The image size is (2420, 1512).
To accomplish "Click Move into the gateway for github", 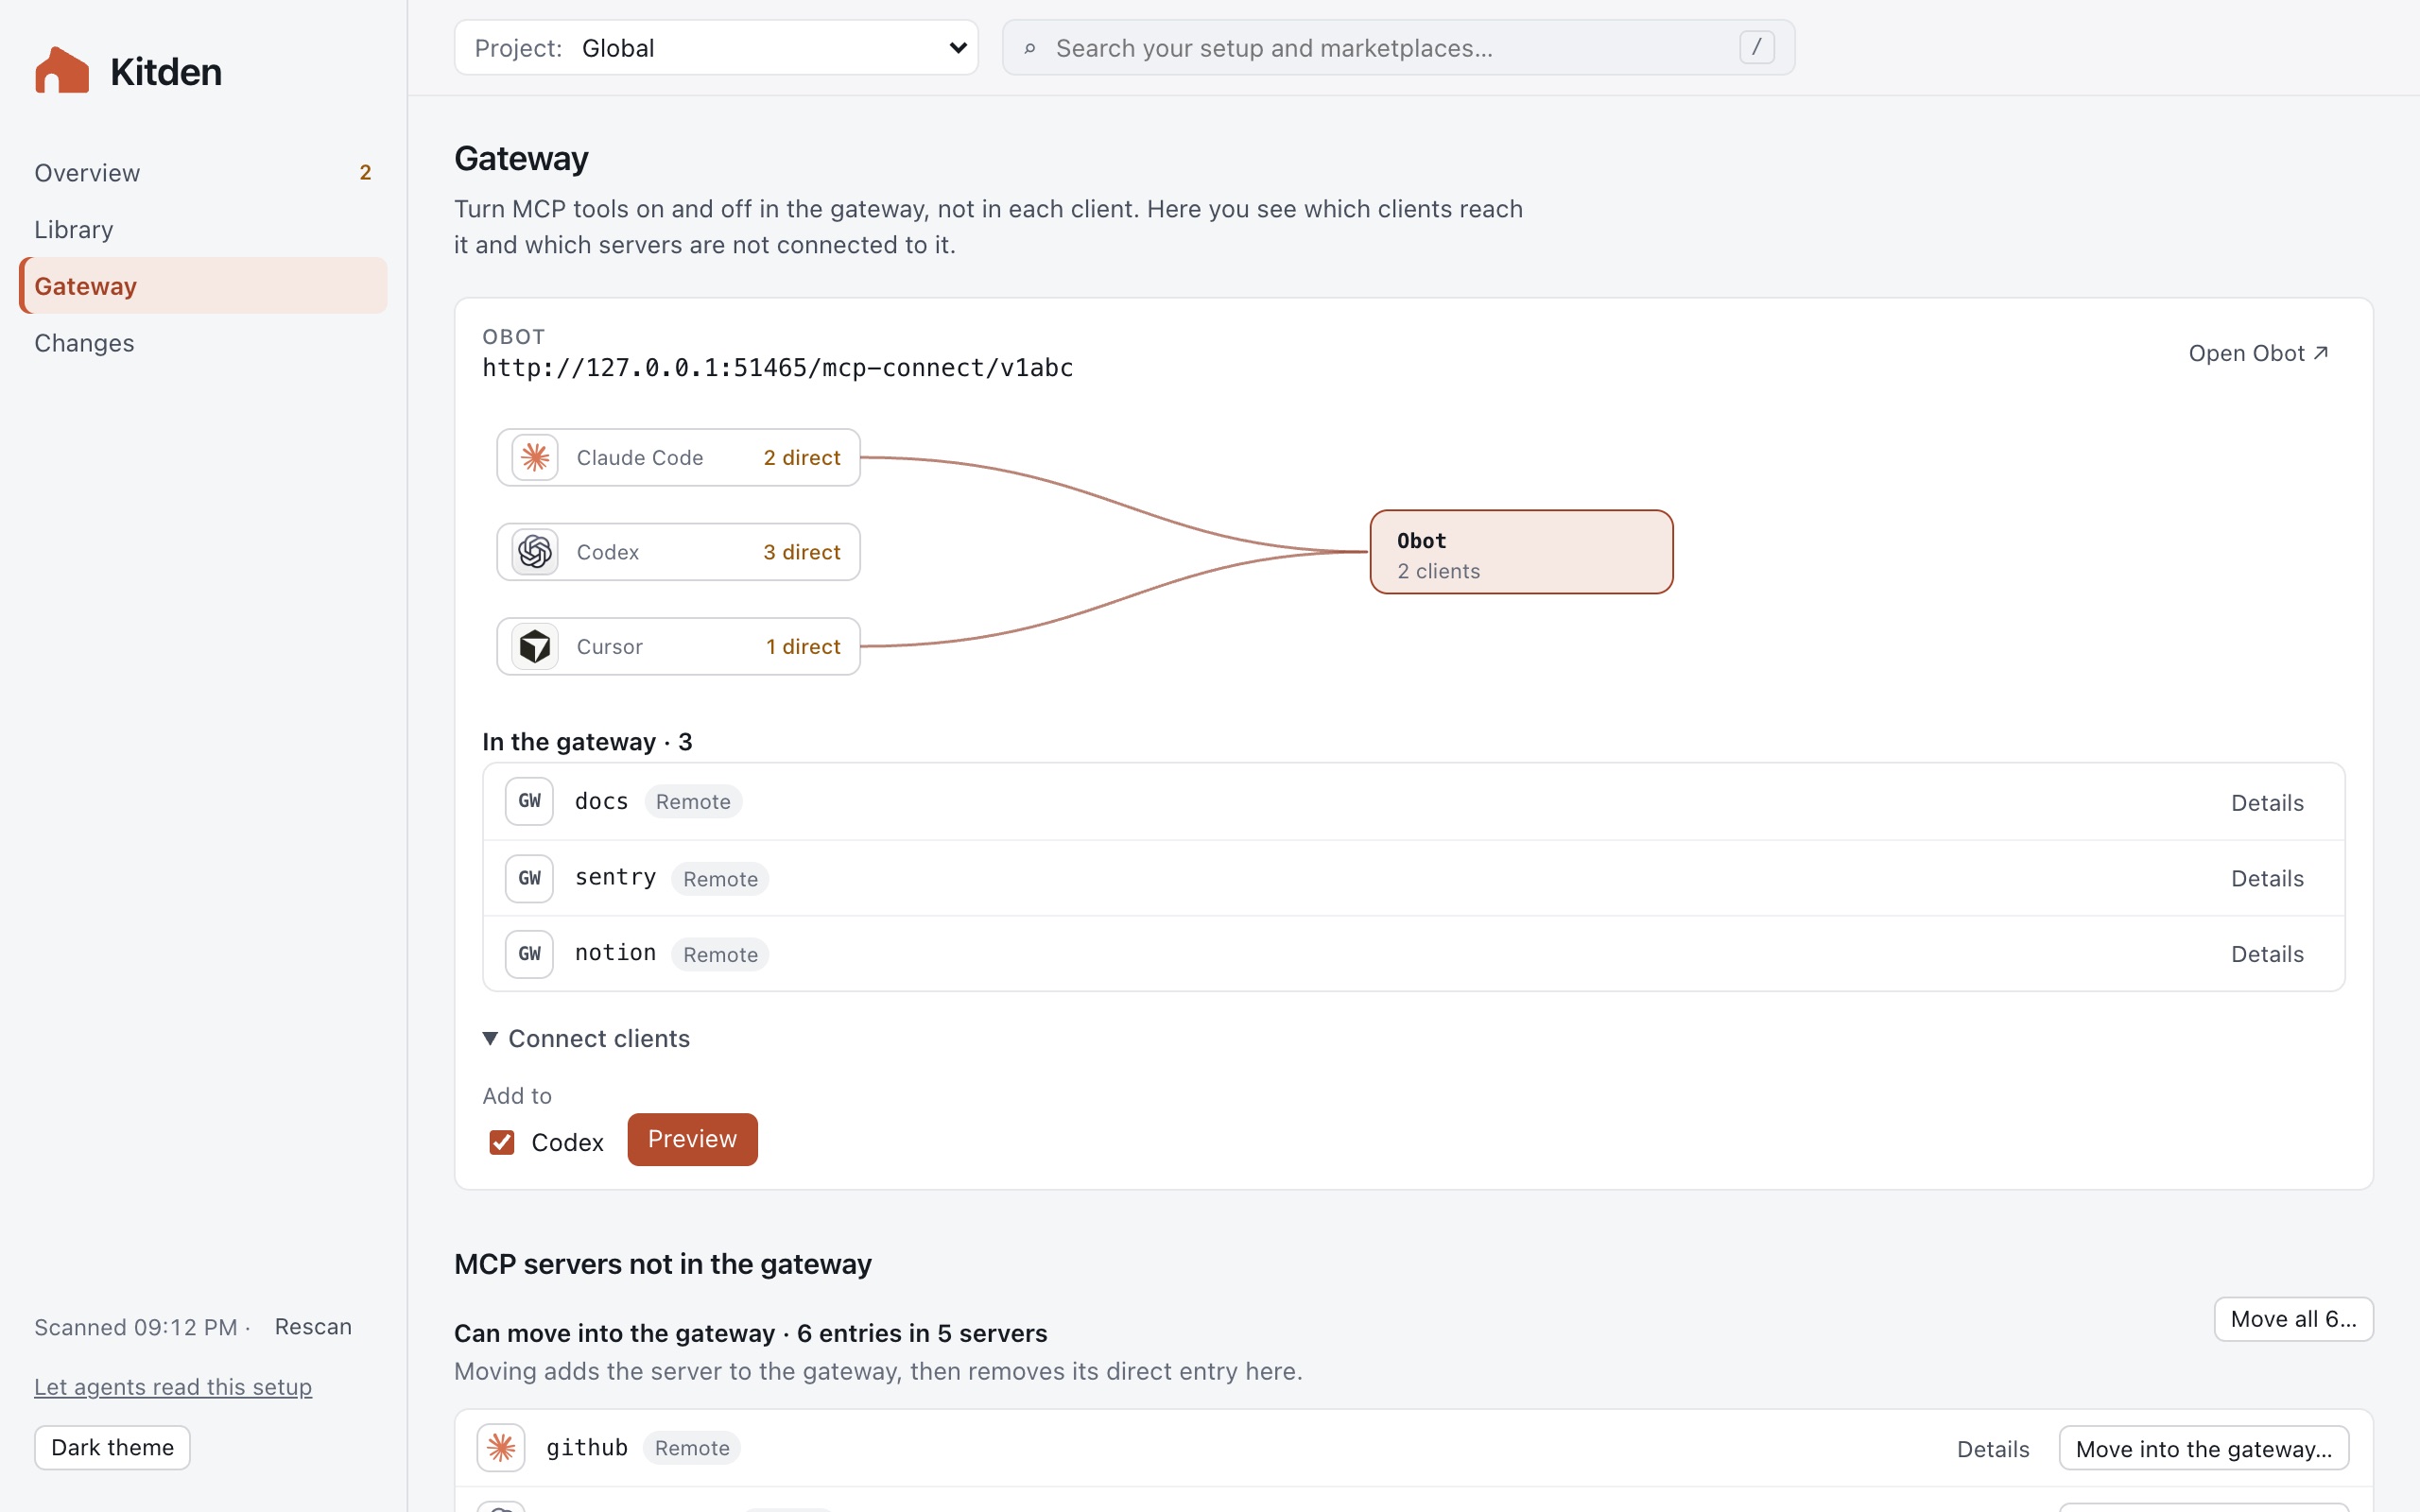I will [x=2203, y=1448].
